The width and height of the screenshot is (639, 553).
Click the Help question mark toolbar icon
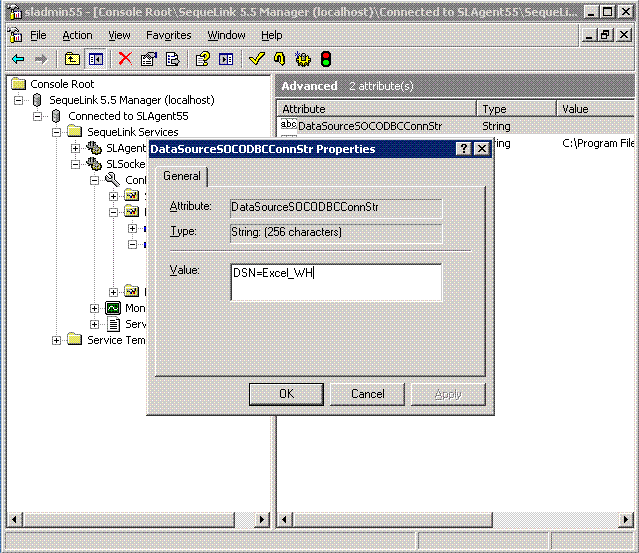click(x=203, y=59)
